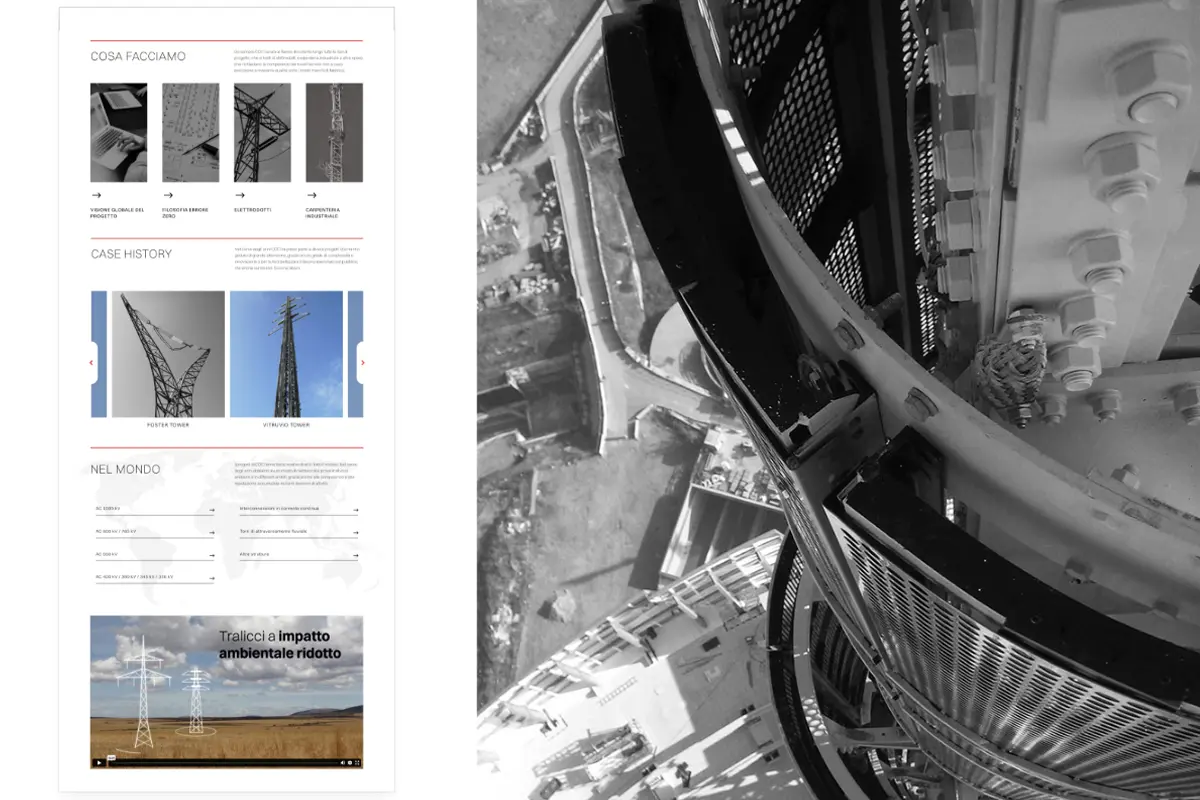Select the Altre strutture entry
This screenshot has height=800, width=1200.
tap(298, 555)
